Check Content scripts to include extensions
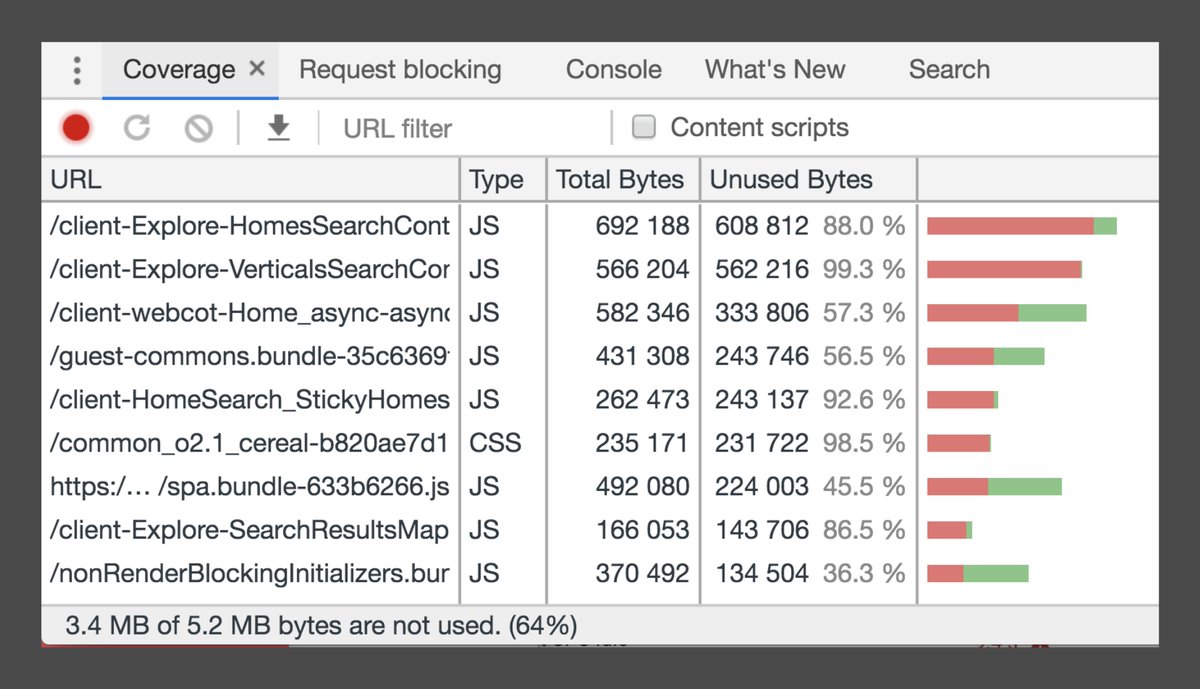Screen dimensions: 1200x689 [643, 127]
